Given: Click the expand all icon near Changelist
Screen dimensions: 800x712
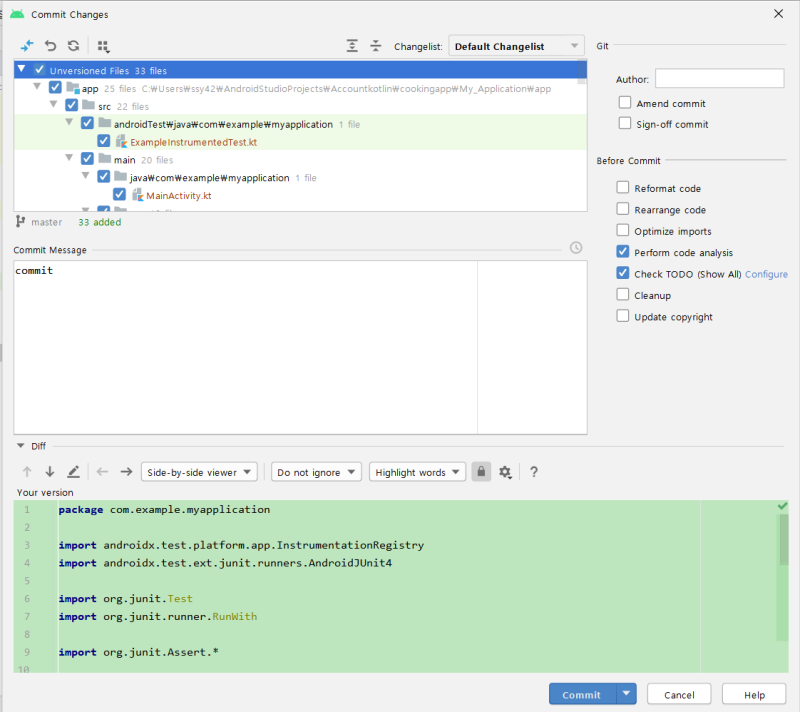Looking at the screenshot, I should coord(352,47).
